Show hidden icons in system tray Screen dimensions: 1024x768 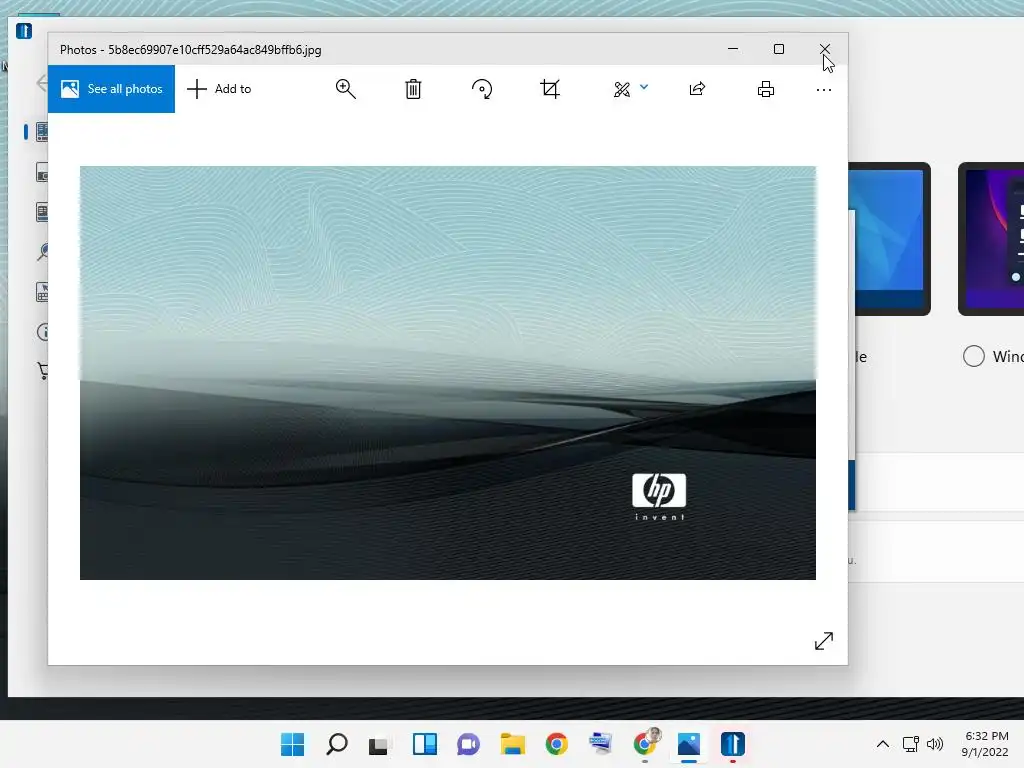[x=883, y=744]
